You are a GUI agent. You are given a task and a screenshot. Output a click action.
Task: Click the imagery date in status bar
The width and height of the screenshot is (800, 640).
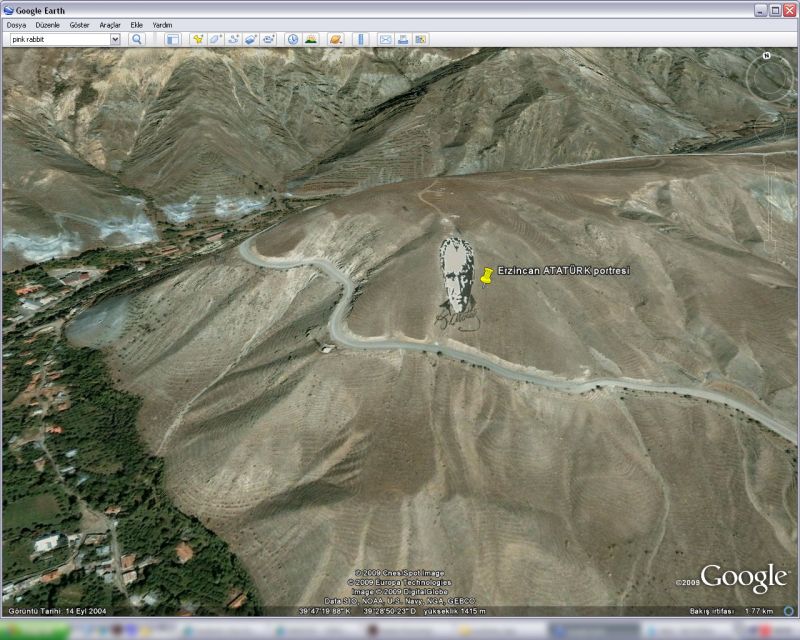click(58, 611)
